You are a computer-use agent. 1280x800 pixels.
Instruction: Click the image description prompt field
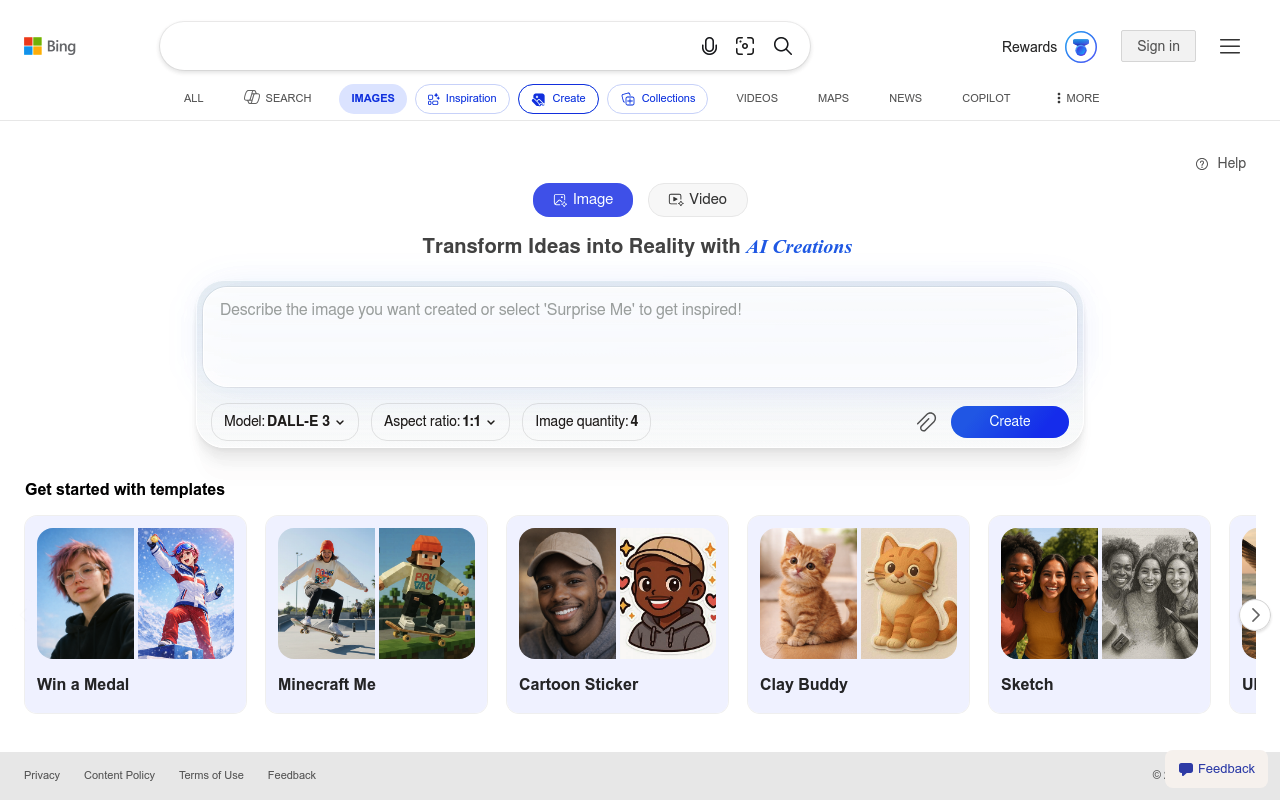tap(640, 337)
